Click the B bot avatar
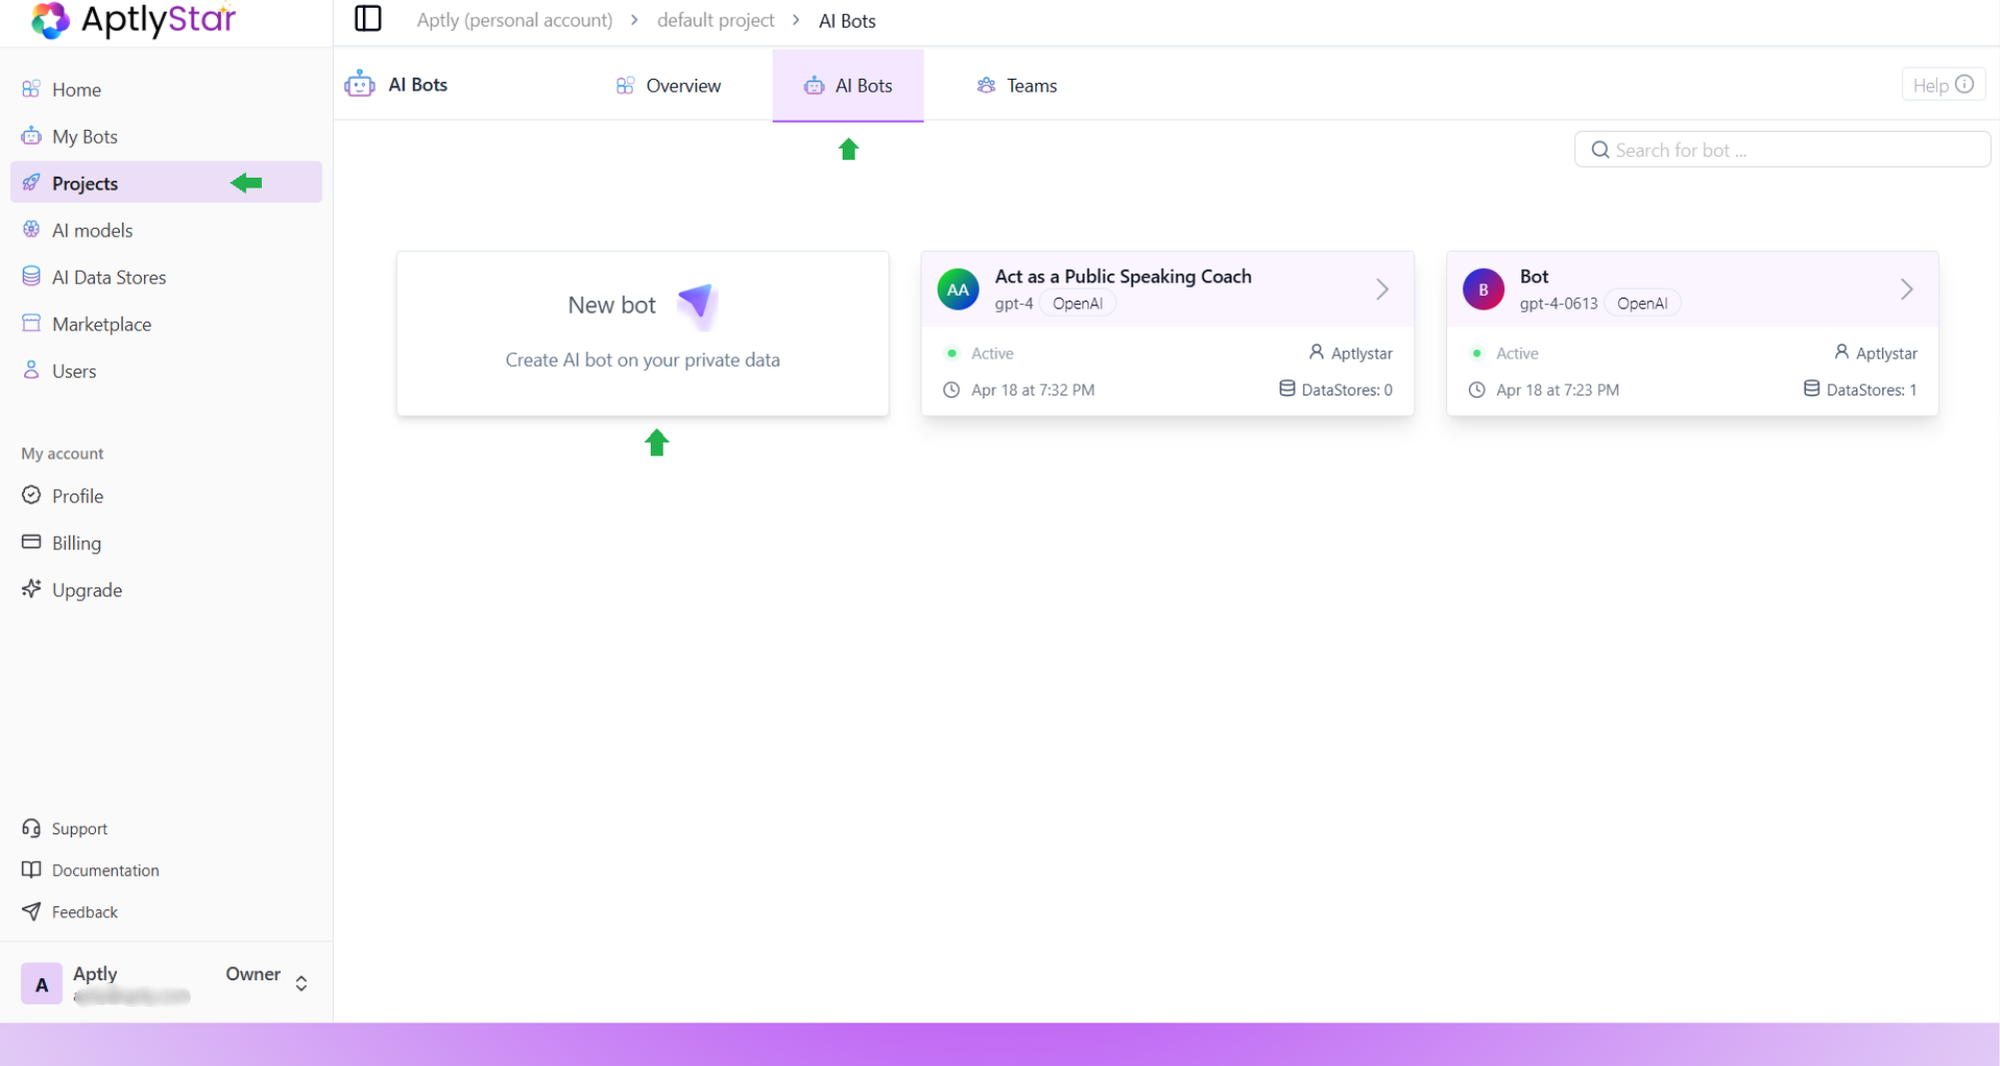 pos(1483,290)
